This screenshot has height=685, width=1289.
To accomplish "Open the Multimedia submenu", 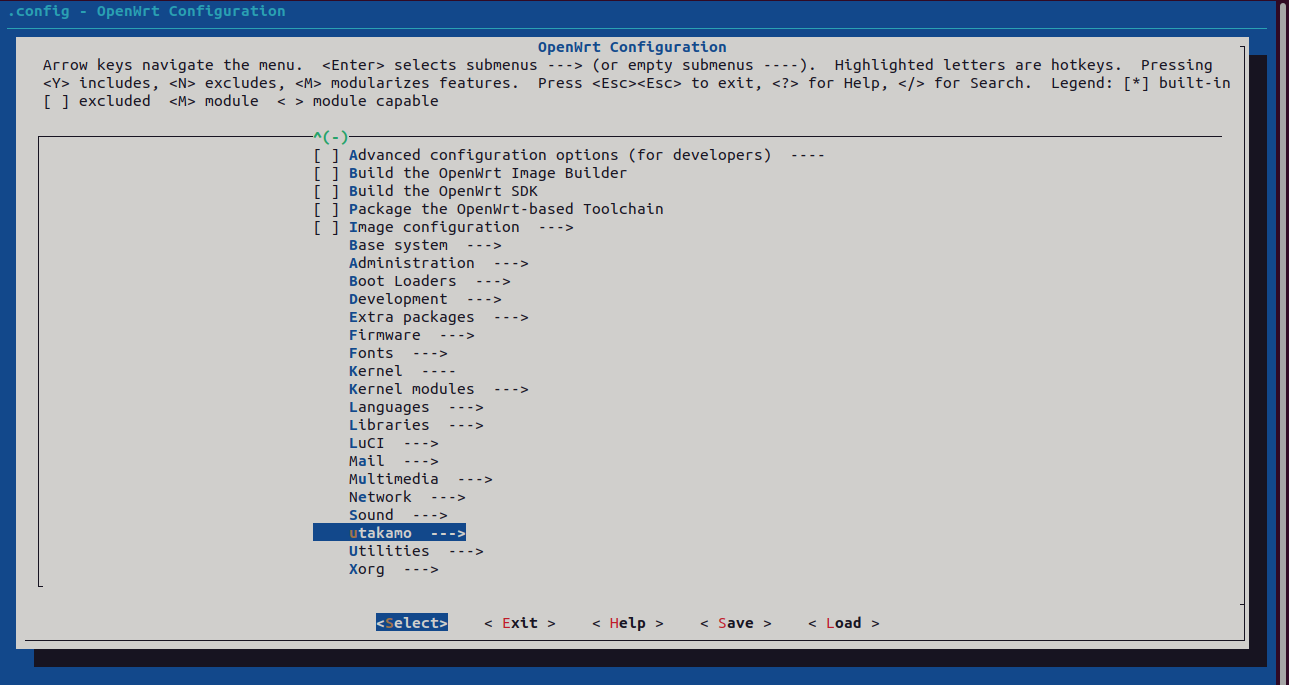I will 420,479.
